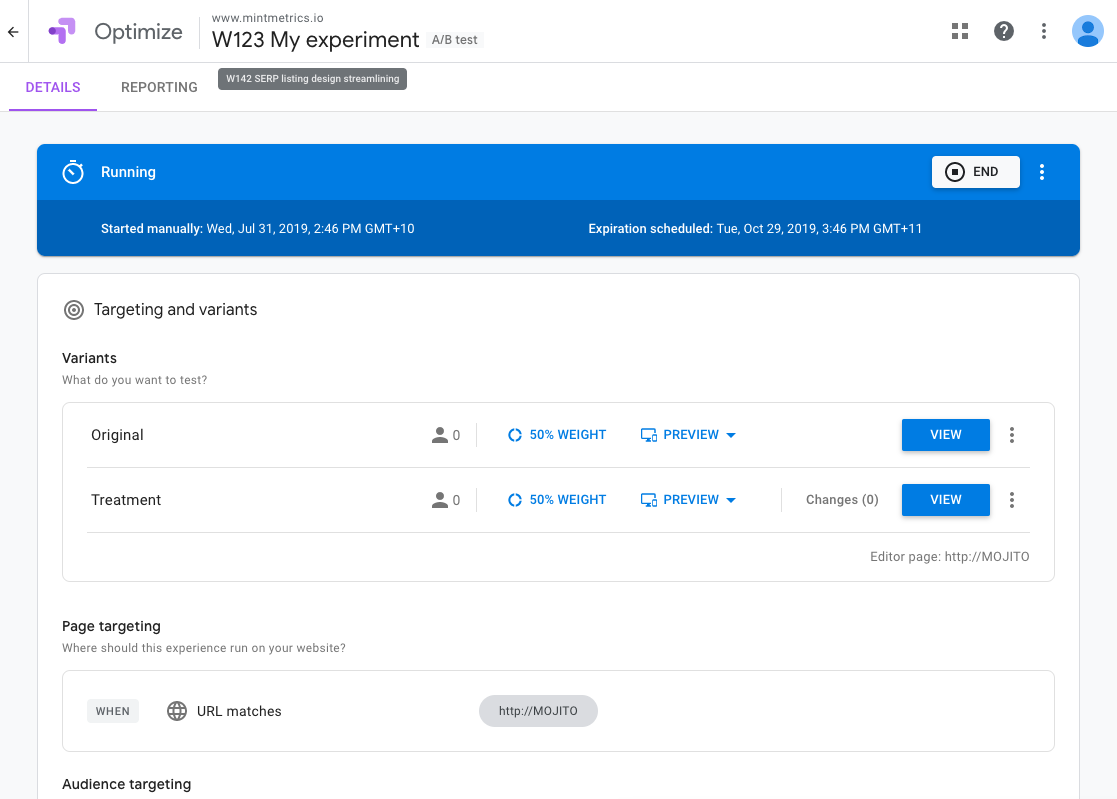Click the timer icon beside Running
Viewport: 1117px width, 799px height.
tap(72, 171)
